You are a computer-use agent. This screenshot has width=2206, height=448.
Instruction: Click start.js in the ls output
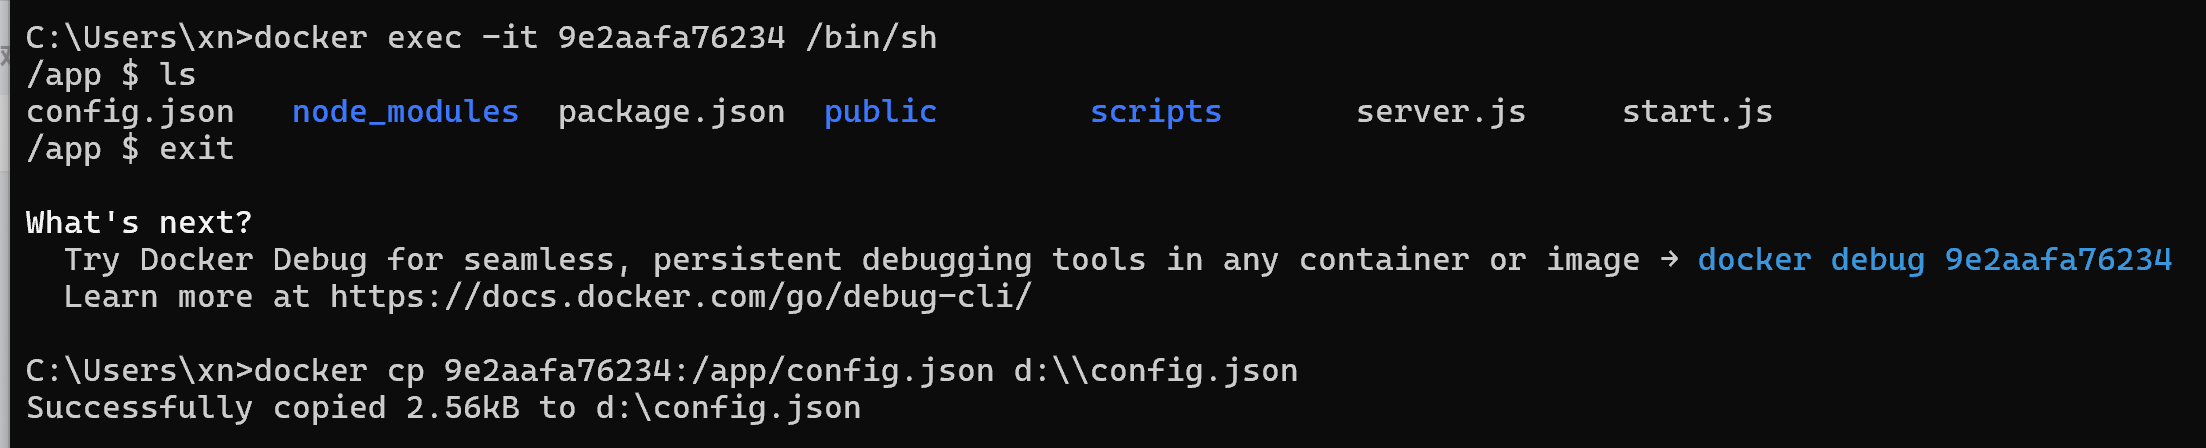click(1697, 112)
